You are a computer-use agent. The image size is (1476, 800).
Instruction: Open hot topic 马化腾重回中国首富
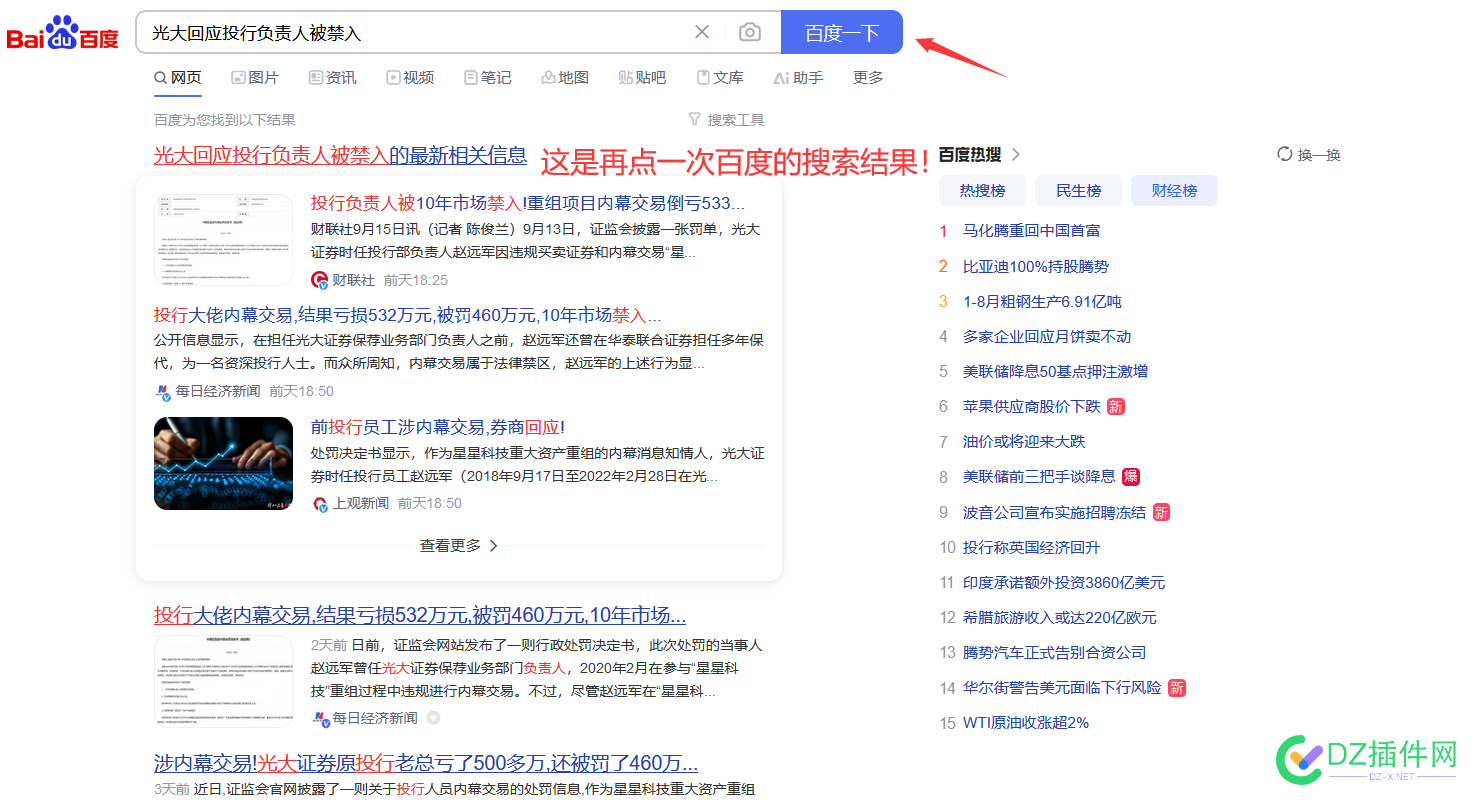point(1031,231)
